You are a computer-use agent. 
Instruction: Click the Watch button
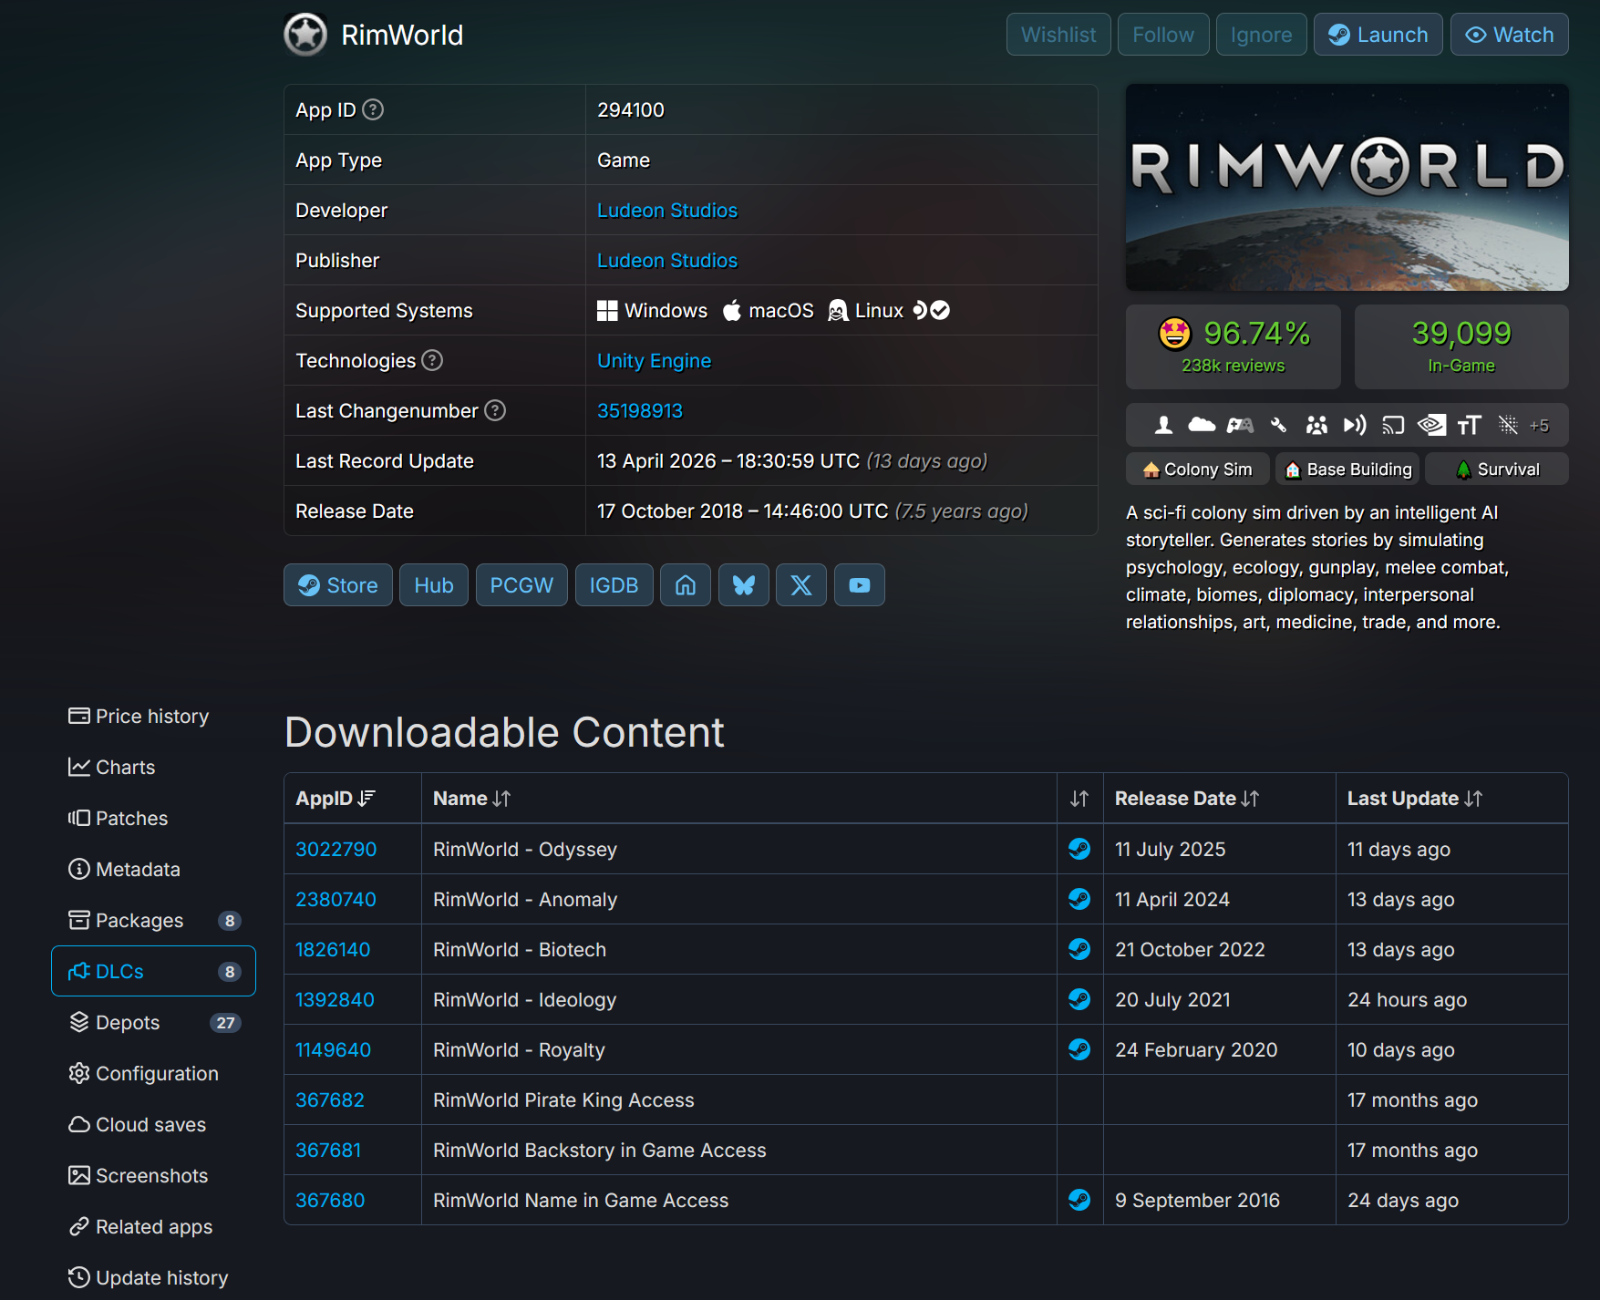1509,35
